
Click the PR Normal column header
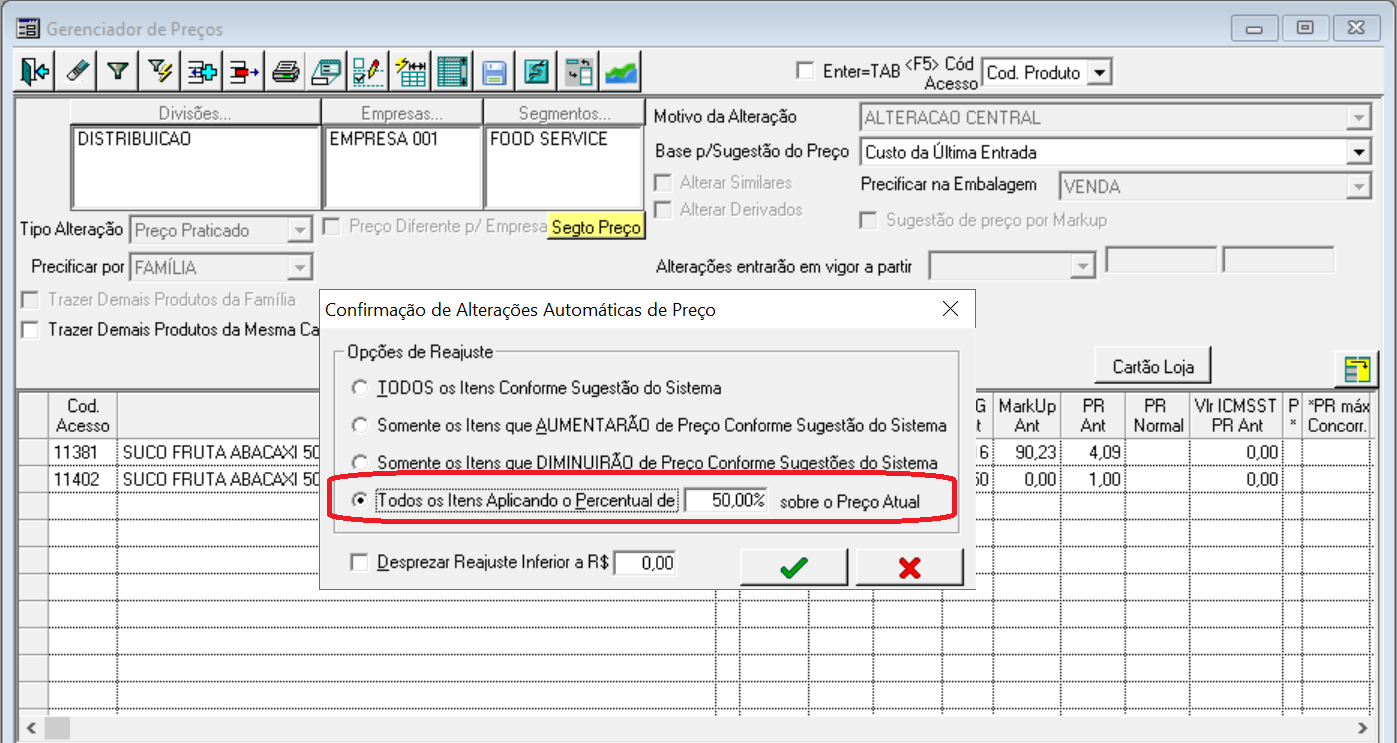[x=1157, y=416]
